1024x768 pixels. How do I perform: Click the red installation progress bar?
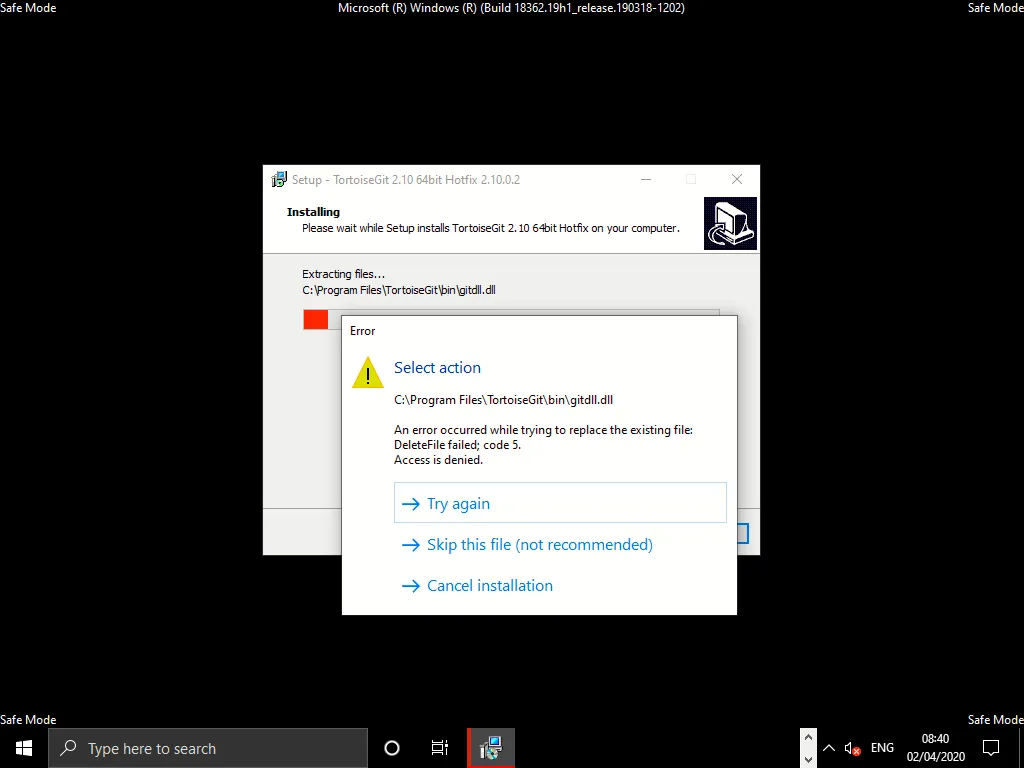(315, 319)
